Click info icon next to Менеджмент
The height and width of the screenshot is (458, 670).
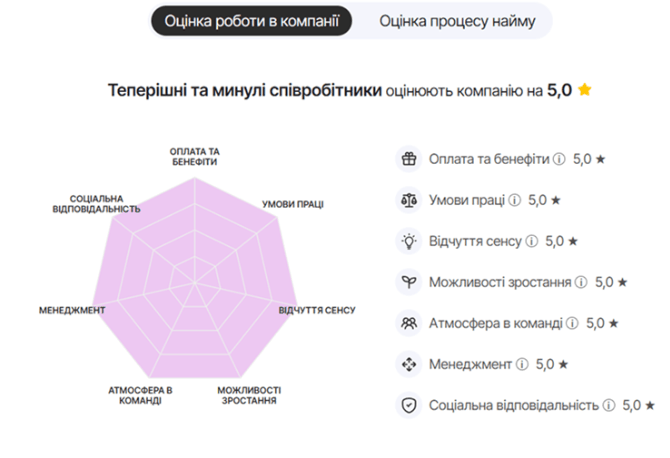pos(522,364)
